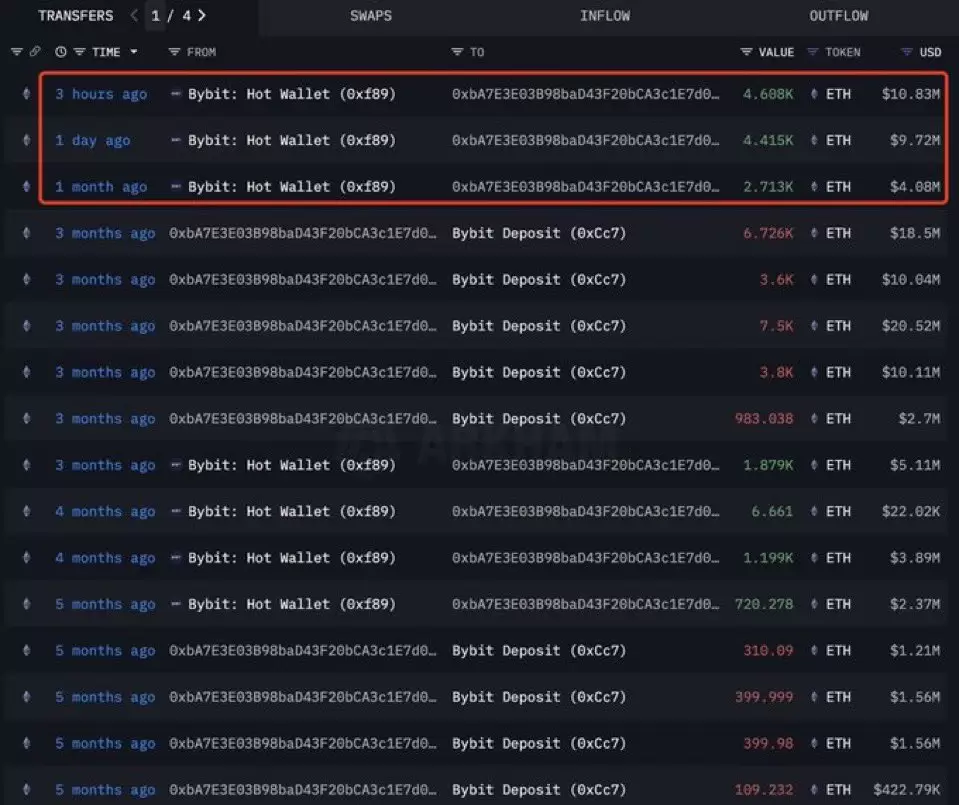The image size is (959, 805).
Task: Click the page indicator '1 / 4'
Action: click(171, 16)
